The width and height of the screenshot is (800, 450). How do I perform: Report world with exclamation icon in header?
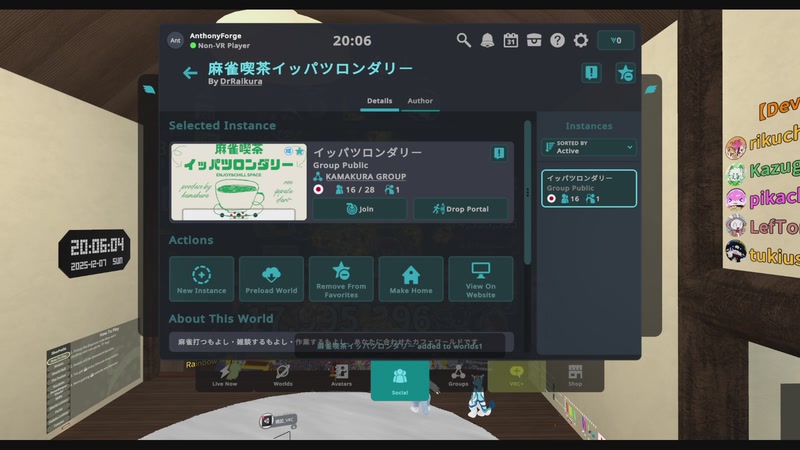click(591, 73)
